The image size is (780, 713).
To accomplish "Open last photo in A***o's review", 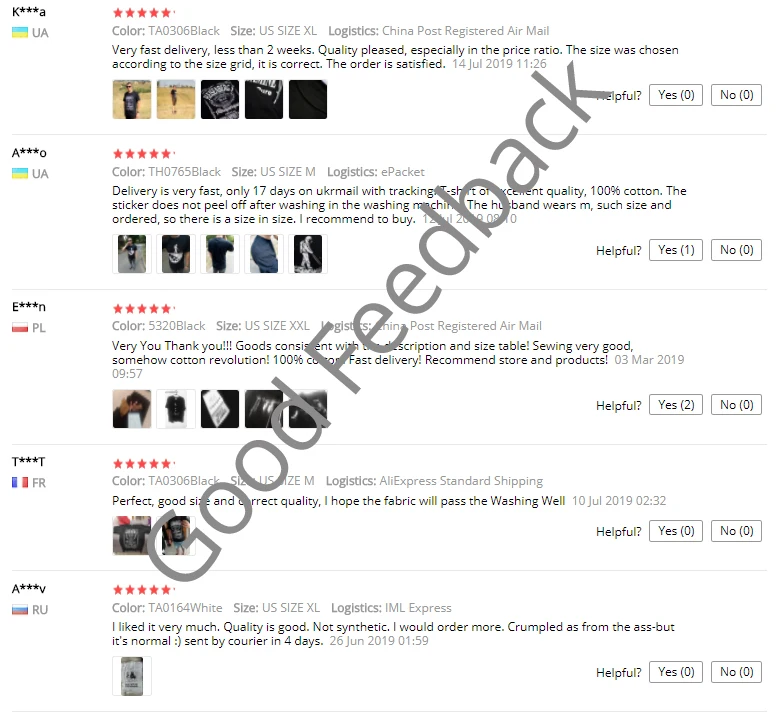I will pos(308,254).
